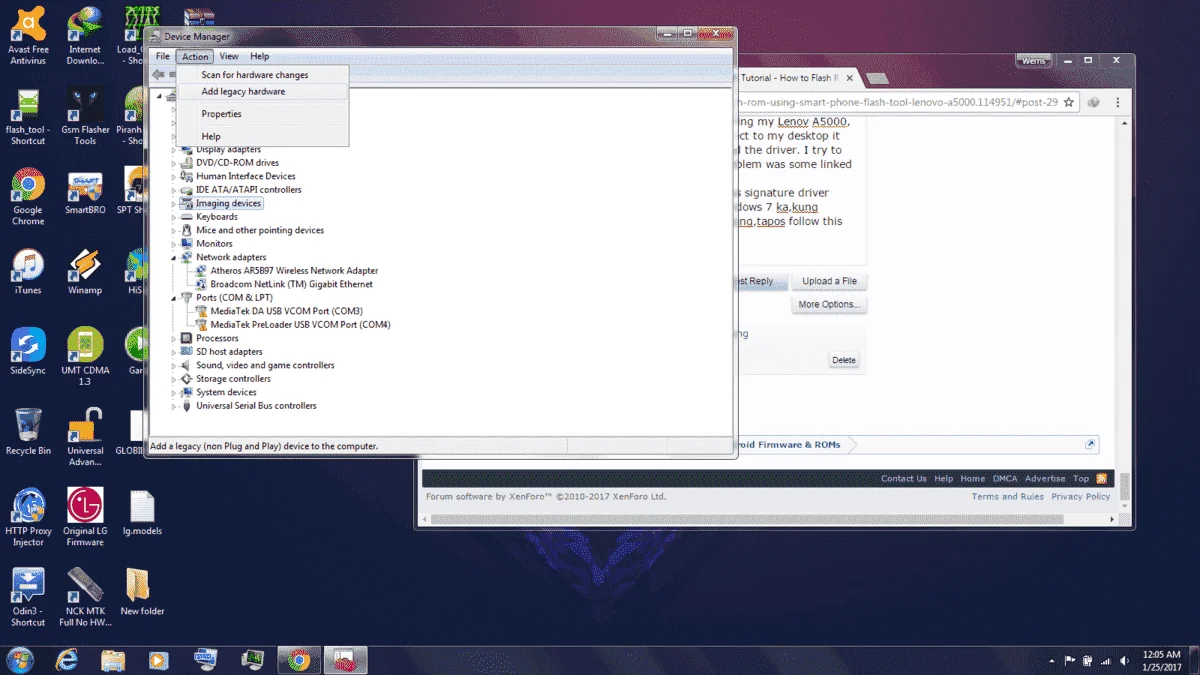Click the taskbar clock showing 12:05 AM
Viewport: 1200px width, 675px height.
pyautogui.click(x=1161, y=660)
